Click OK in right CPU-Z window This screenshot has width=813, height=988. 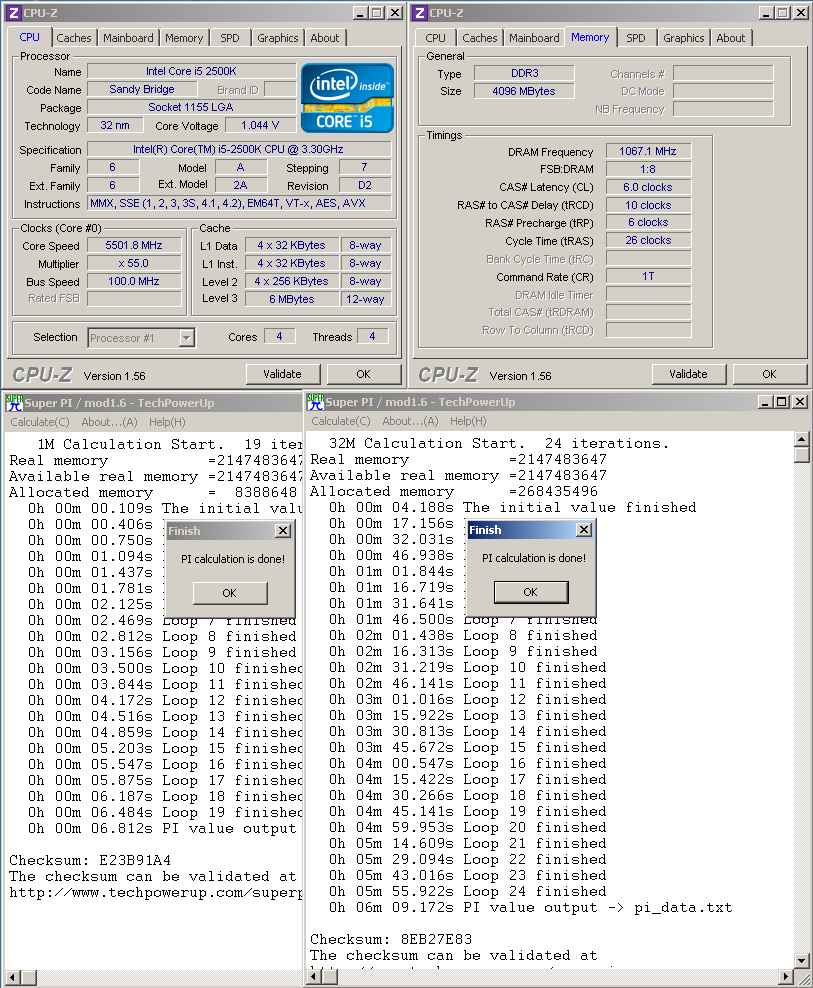coord(770,374)
